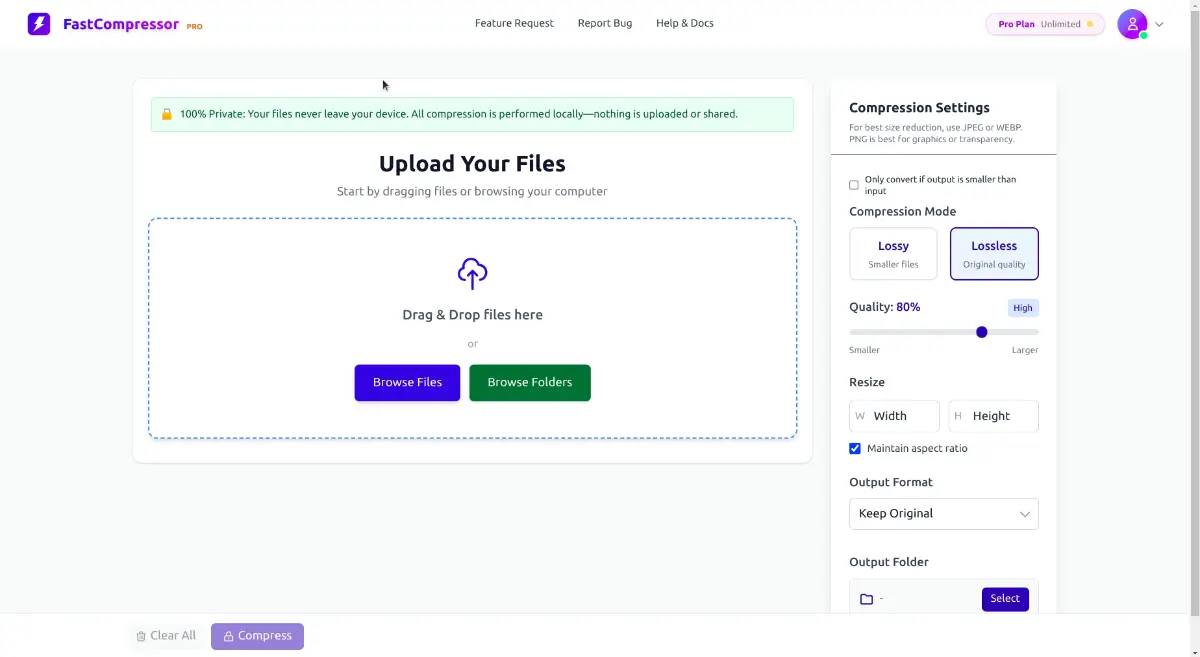Click the folder icon in Output Folder
The height and width of the screenshot is (657, 1200).
(867, 599)
